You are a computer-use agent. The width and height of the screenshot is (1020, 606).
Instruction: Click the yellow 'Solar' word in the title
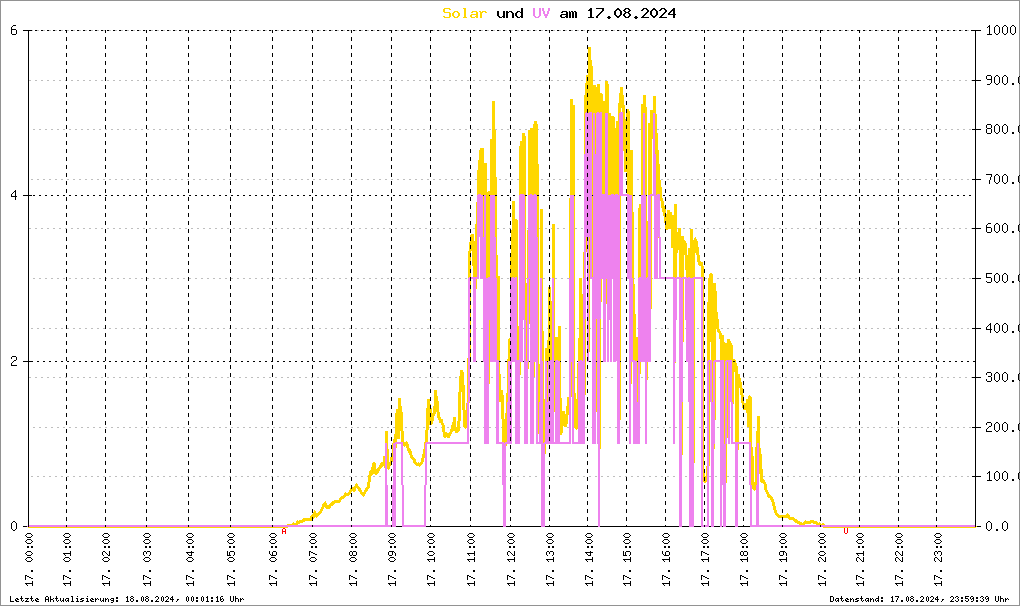(464, 13)
